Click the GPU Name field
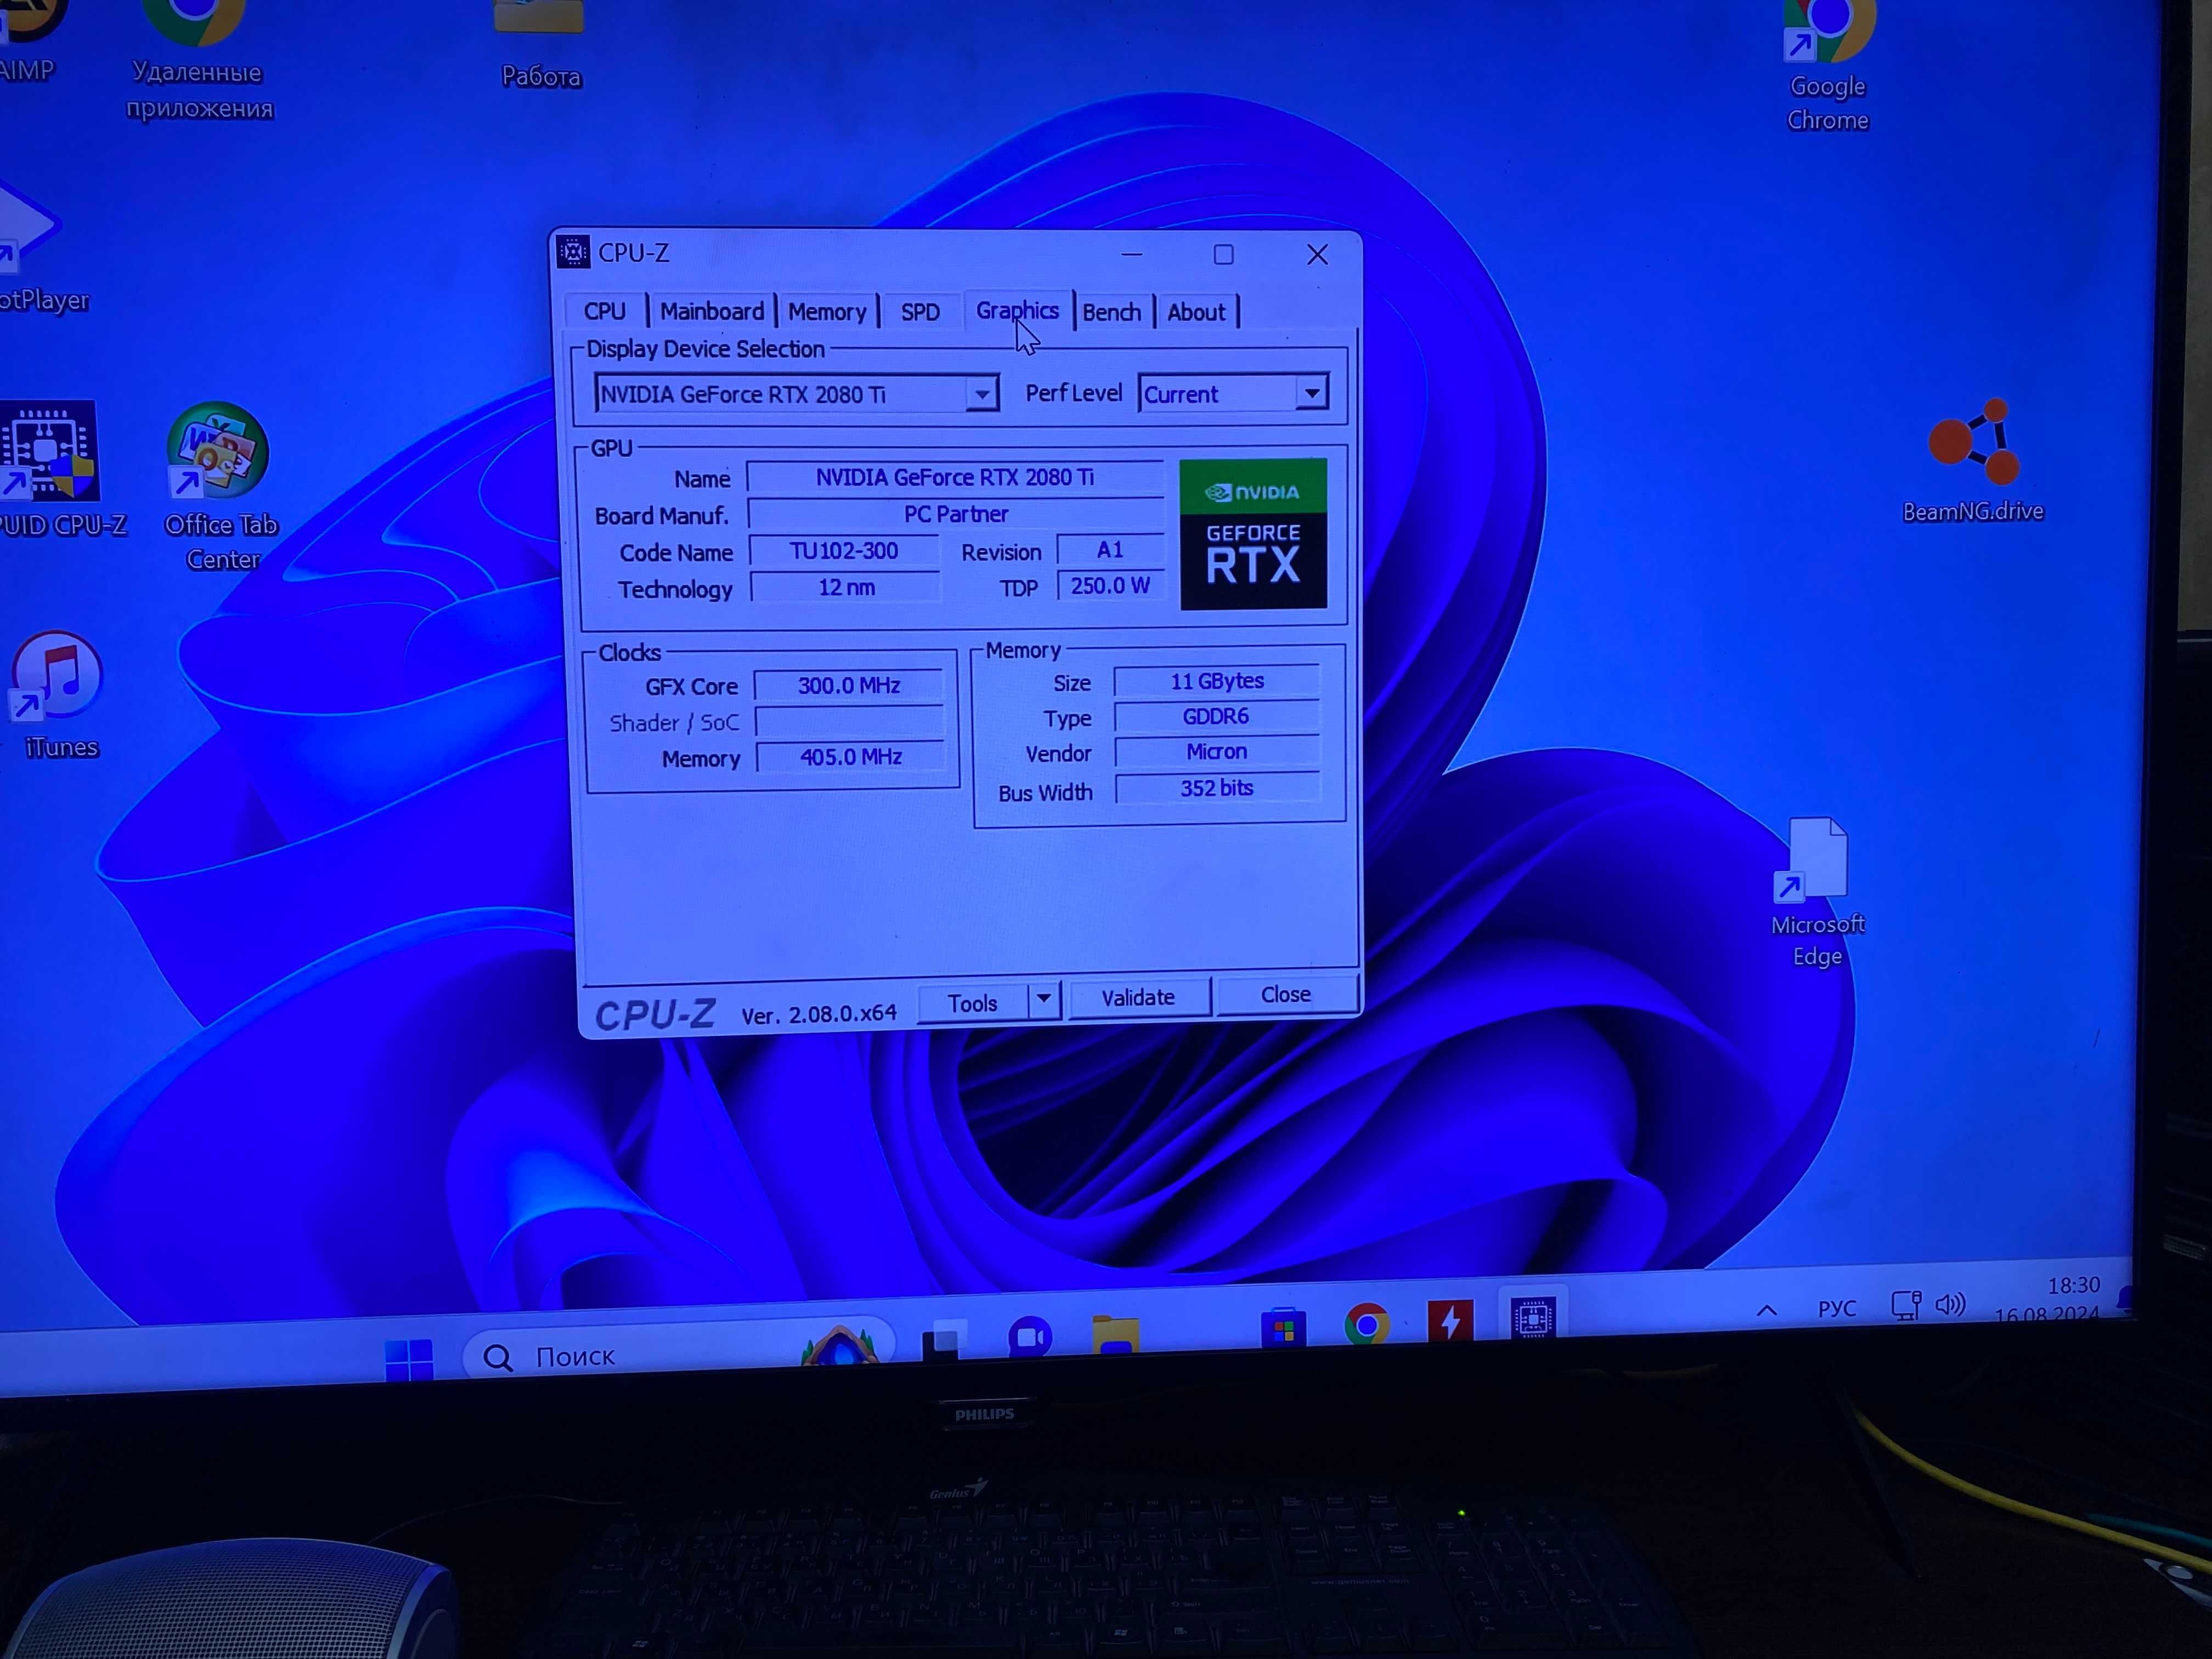The height and width of the screenshot is (1659, 2212). tap(955, 477)
